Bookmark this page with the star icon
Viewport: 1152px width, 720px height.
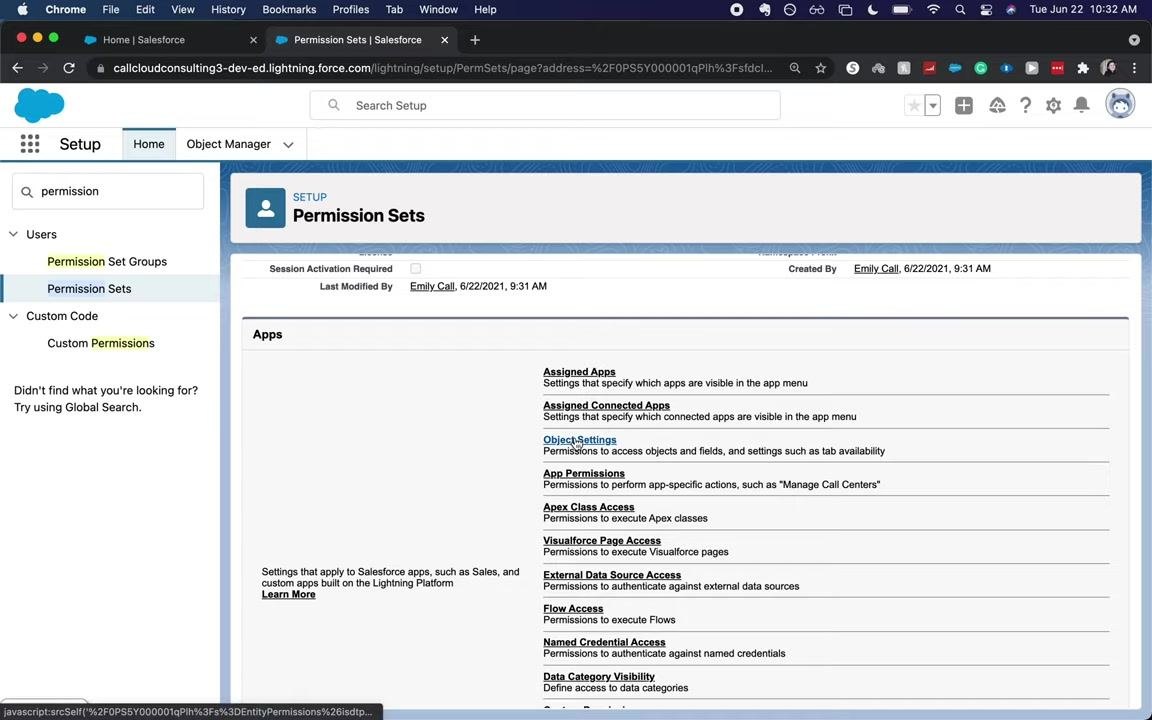821,68
